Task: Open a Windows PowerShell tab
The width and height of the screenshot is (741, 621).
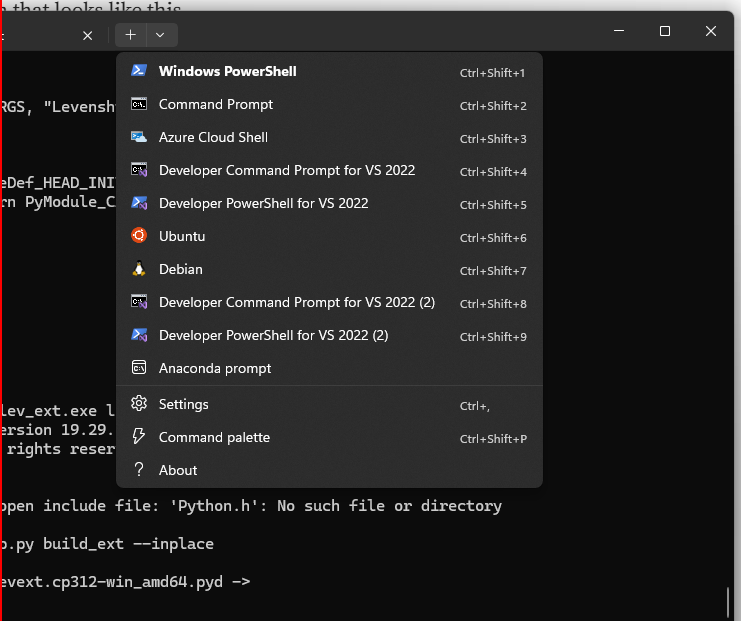Action: 329,71
